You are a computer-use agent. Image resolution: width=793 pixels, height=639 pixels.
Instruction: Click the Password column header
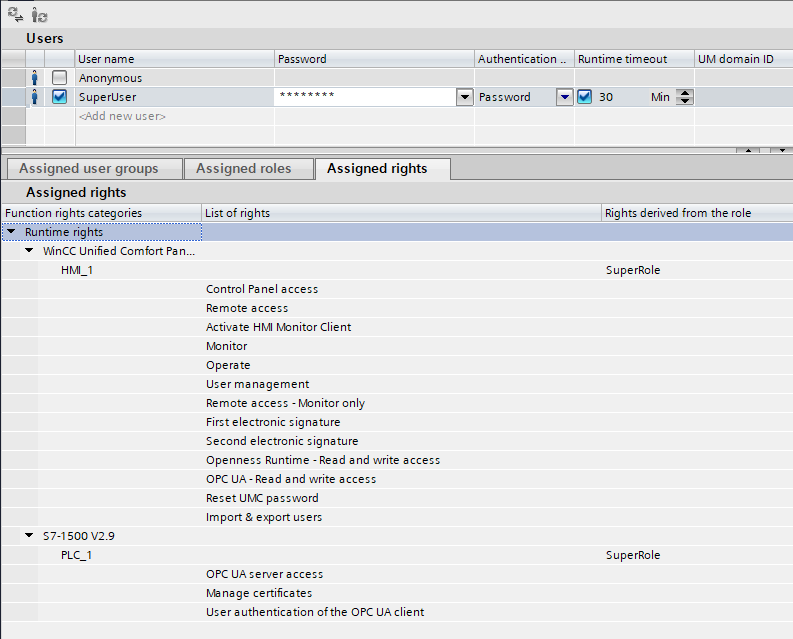tap(374, 59)
